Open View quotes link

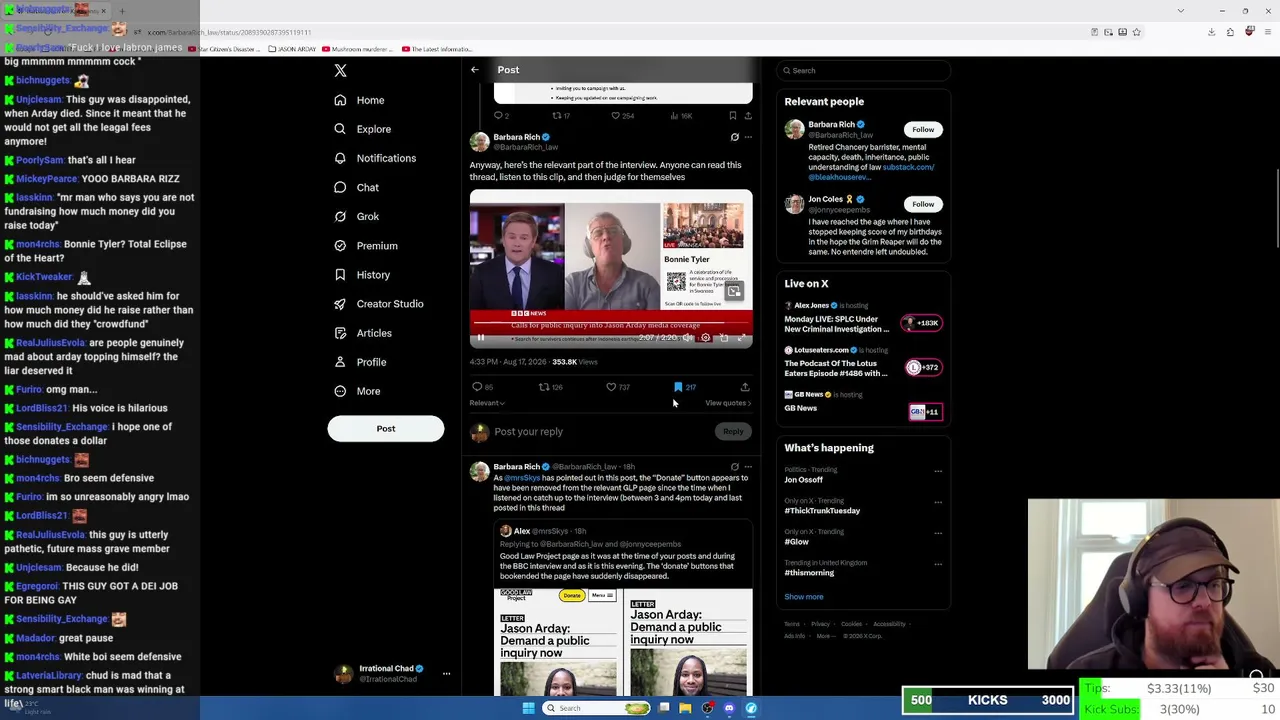pyautogui.click(x=728, y=403)
